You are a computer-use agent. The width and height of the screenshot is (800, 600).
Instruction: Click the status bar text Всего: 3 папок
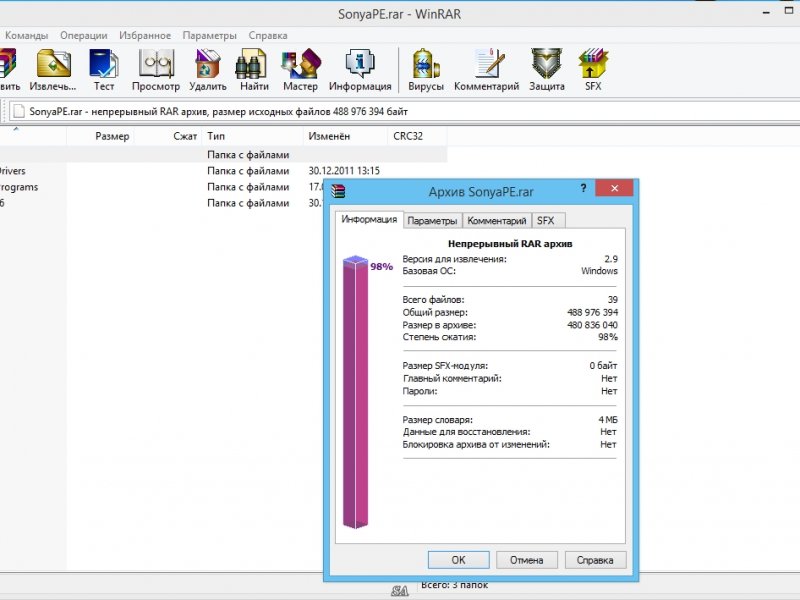coord(454,585)
